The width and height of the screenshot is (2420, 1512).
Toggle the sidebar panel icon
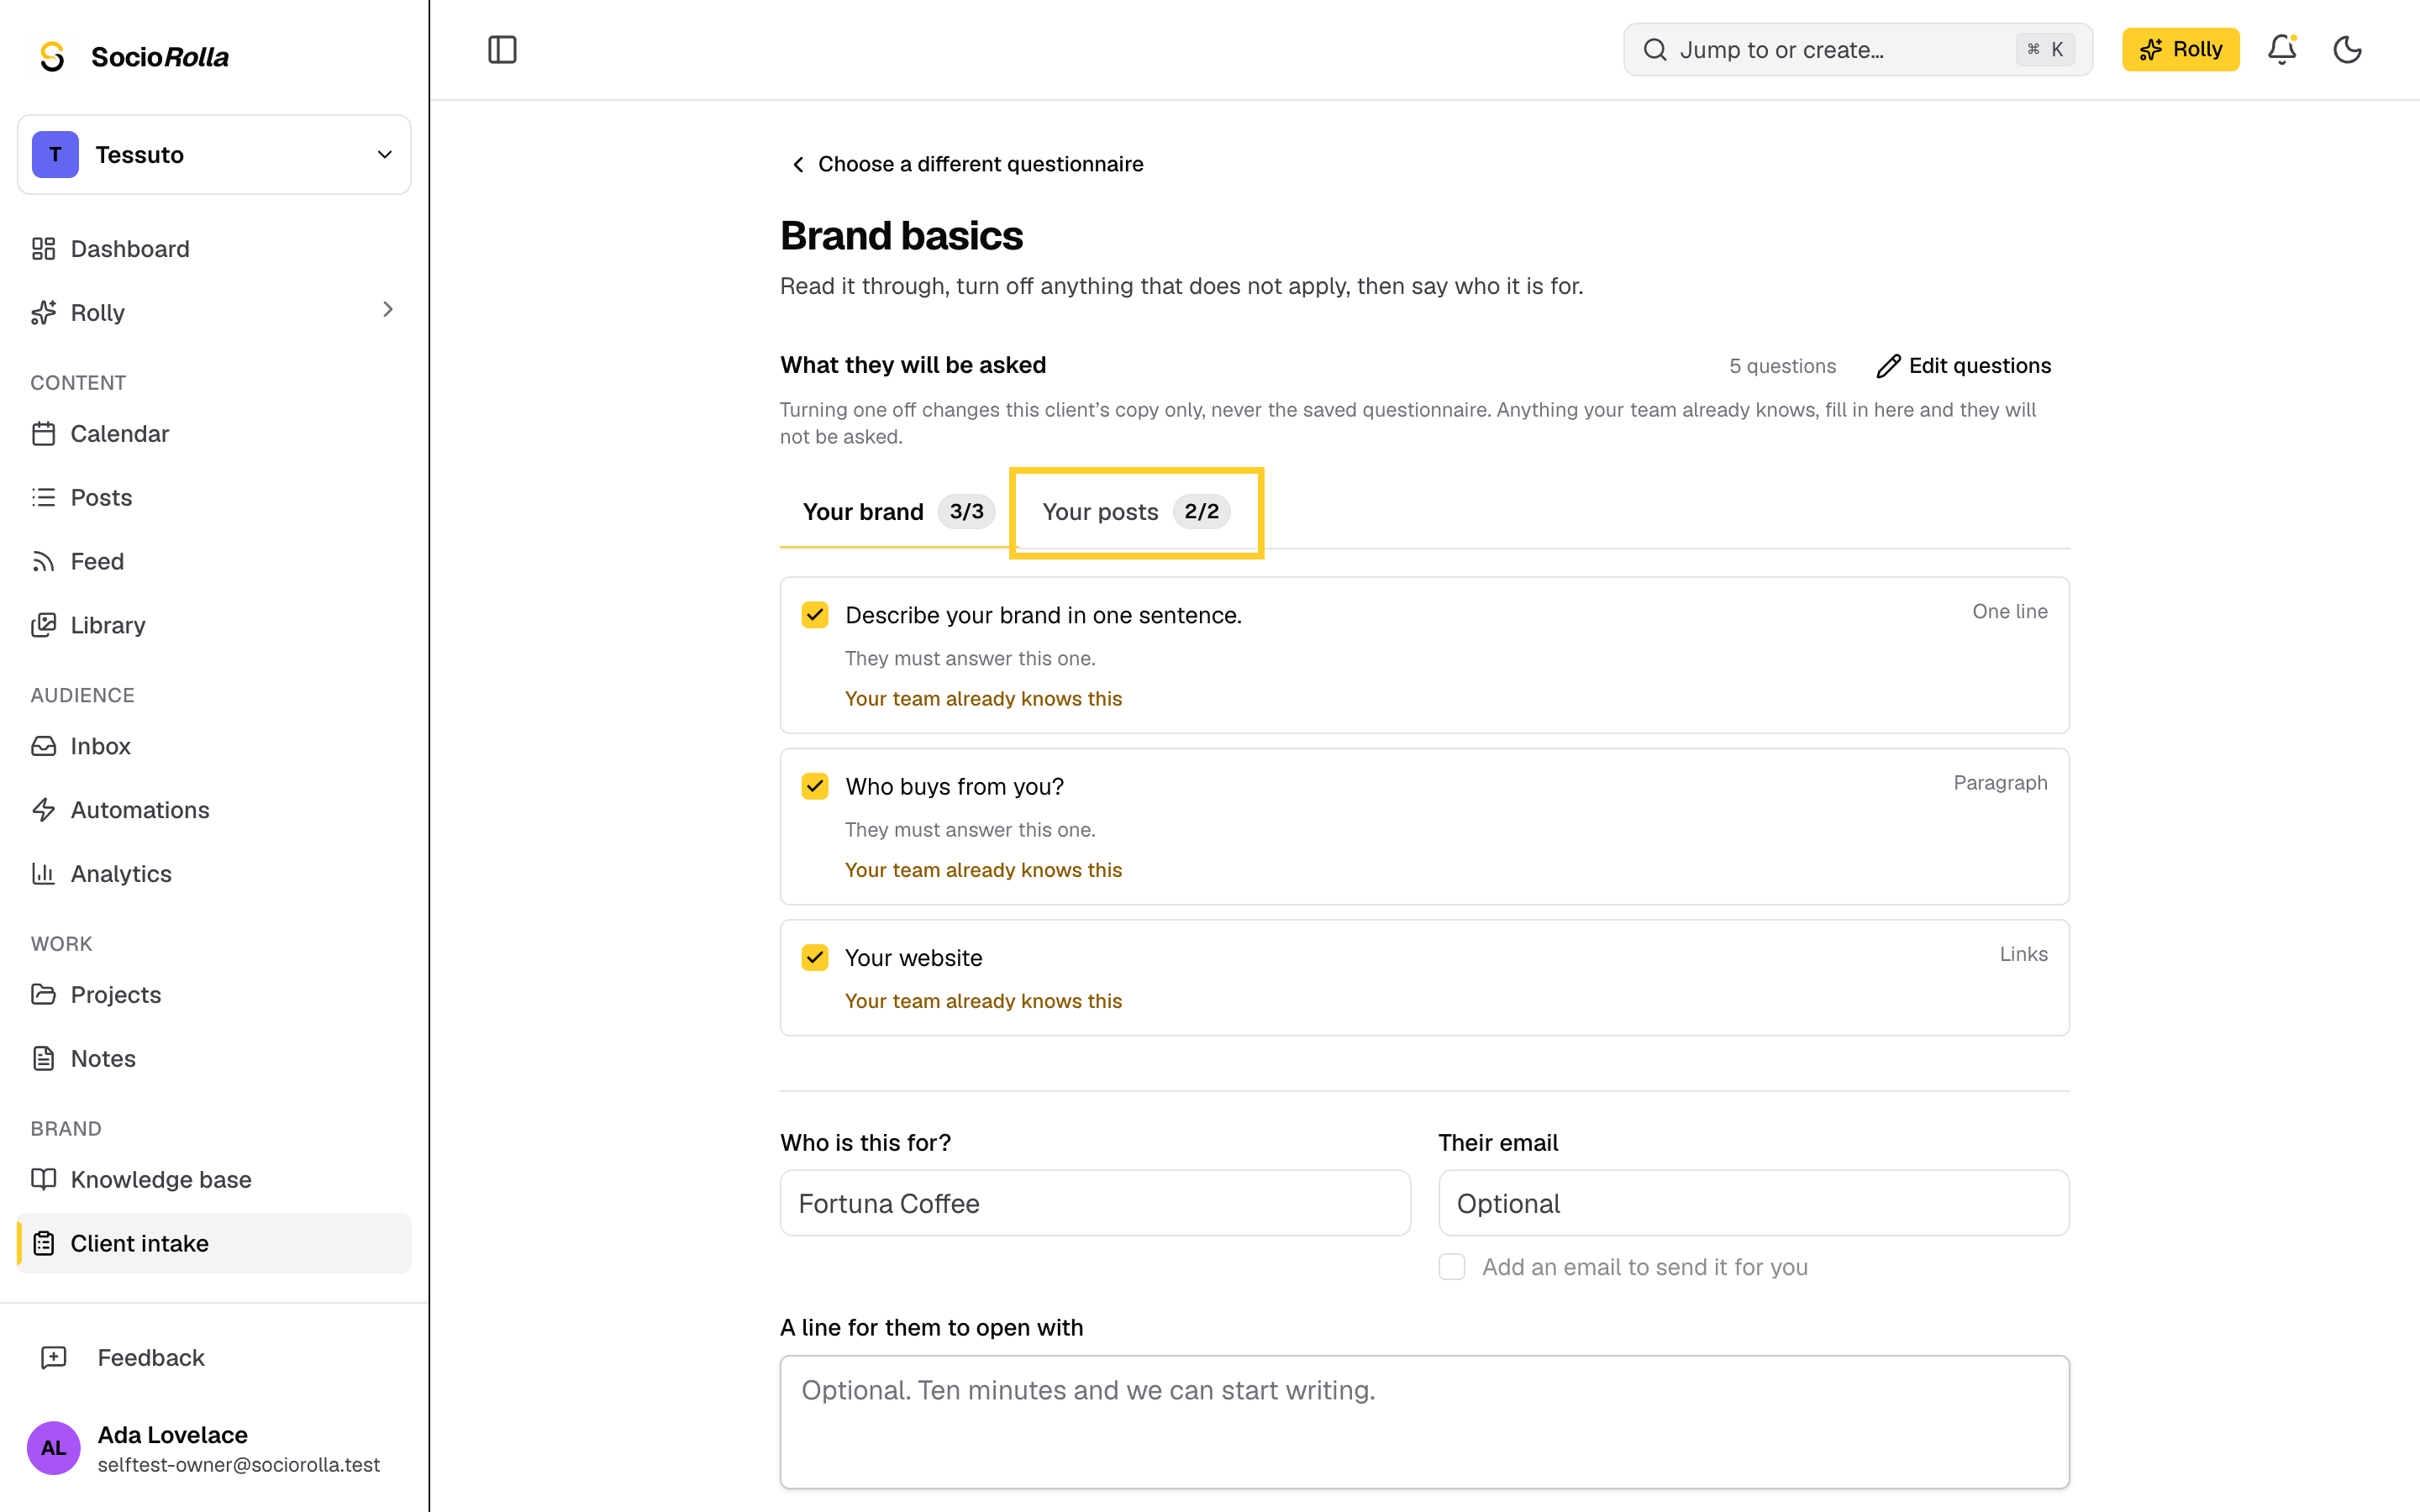tap(502, 49)
